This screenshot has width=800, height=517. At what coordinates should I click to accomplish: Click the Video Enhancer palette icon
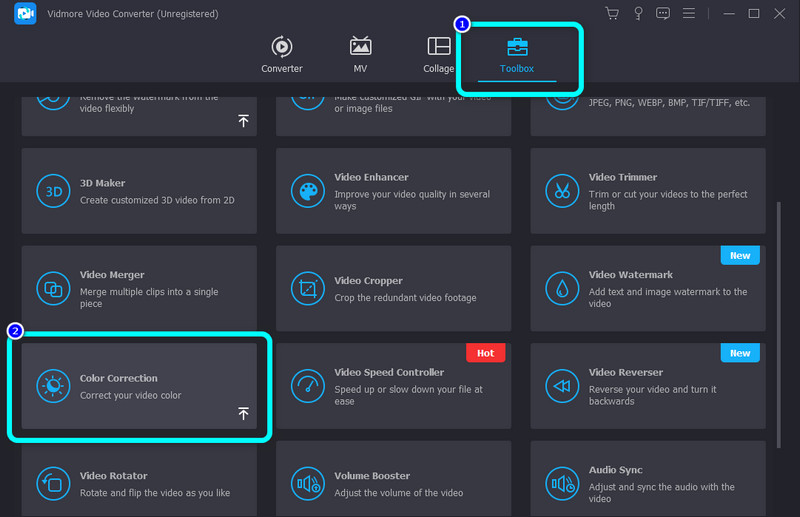(306, 191)
